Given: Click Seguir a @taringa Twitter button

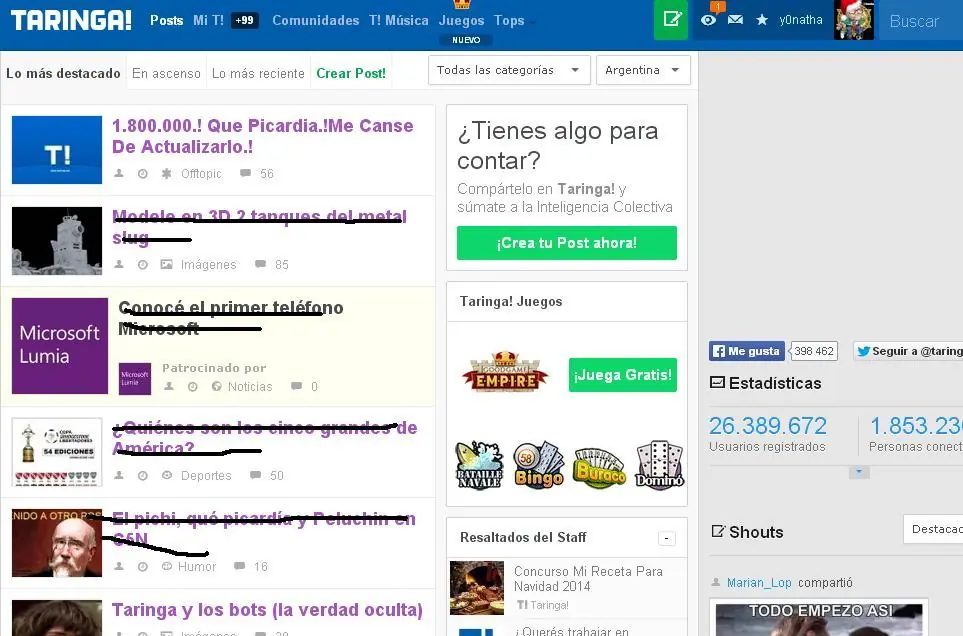Looking at the screenshot, I should point(908,351).
